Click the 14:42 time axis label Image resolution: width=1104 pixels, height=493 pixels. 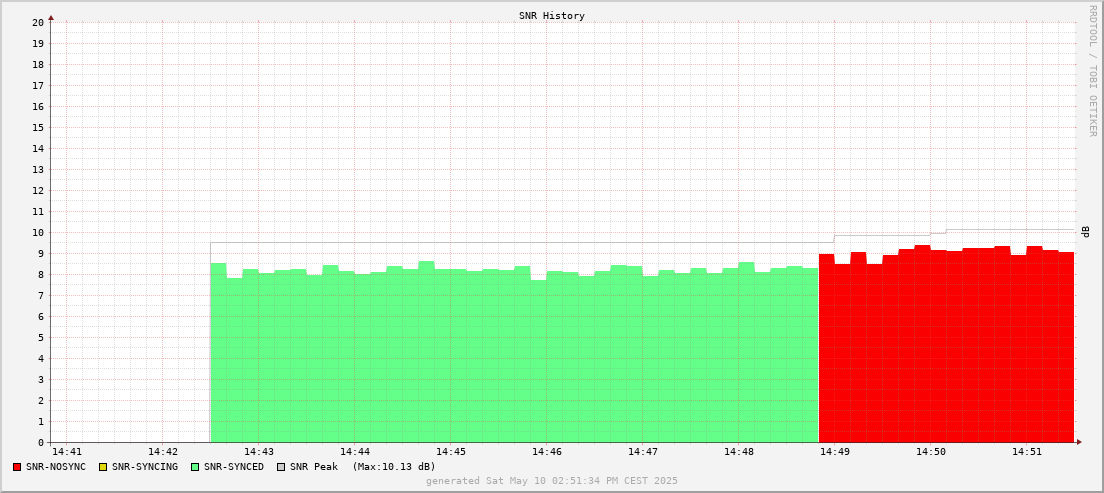coord(163,451)
